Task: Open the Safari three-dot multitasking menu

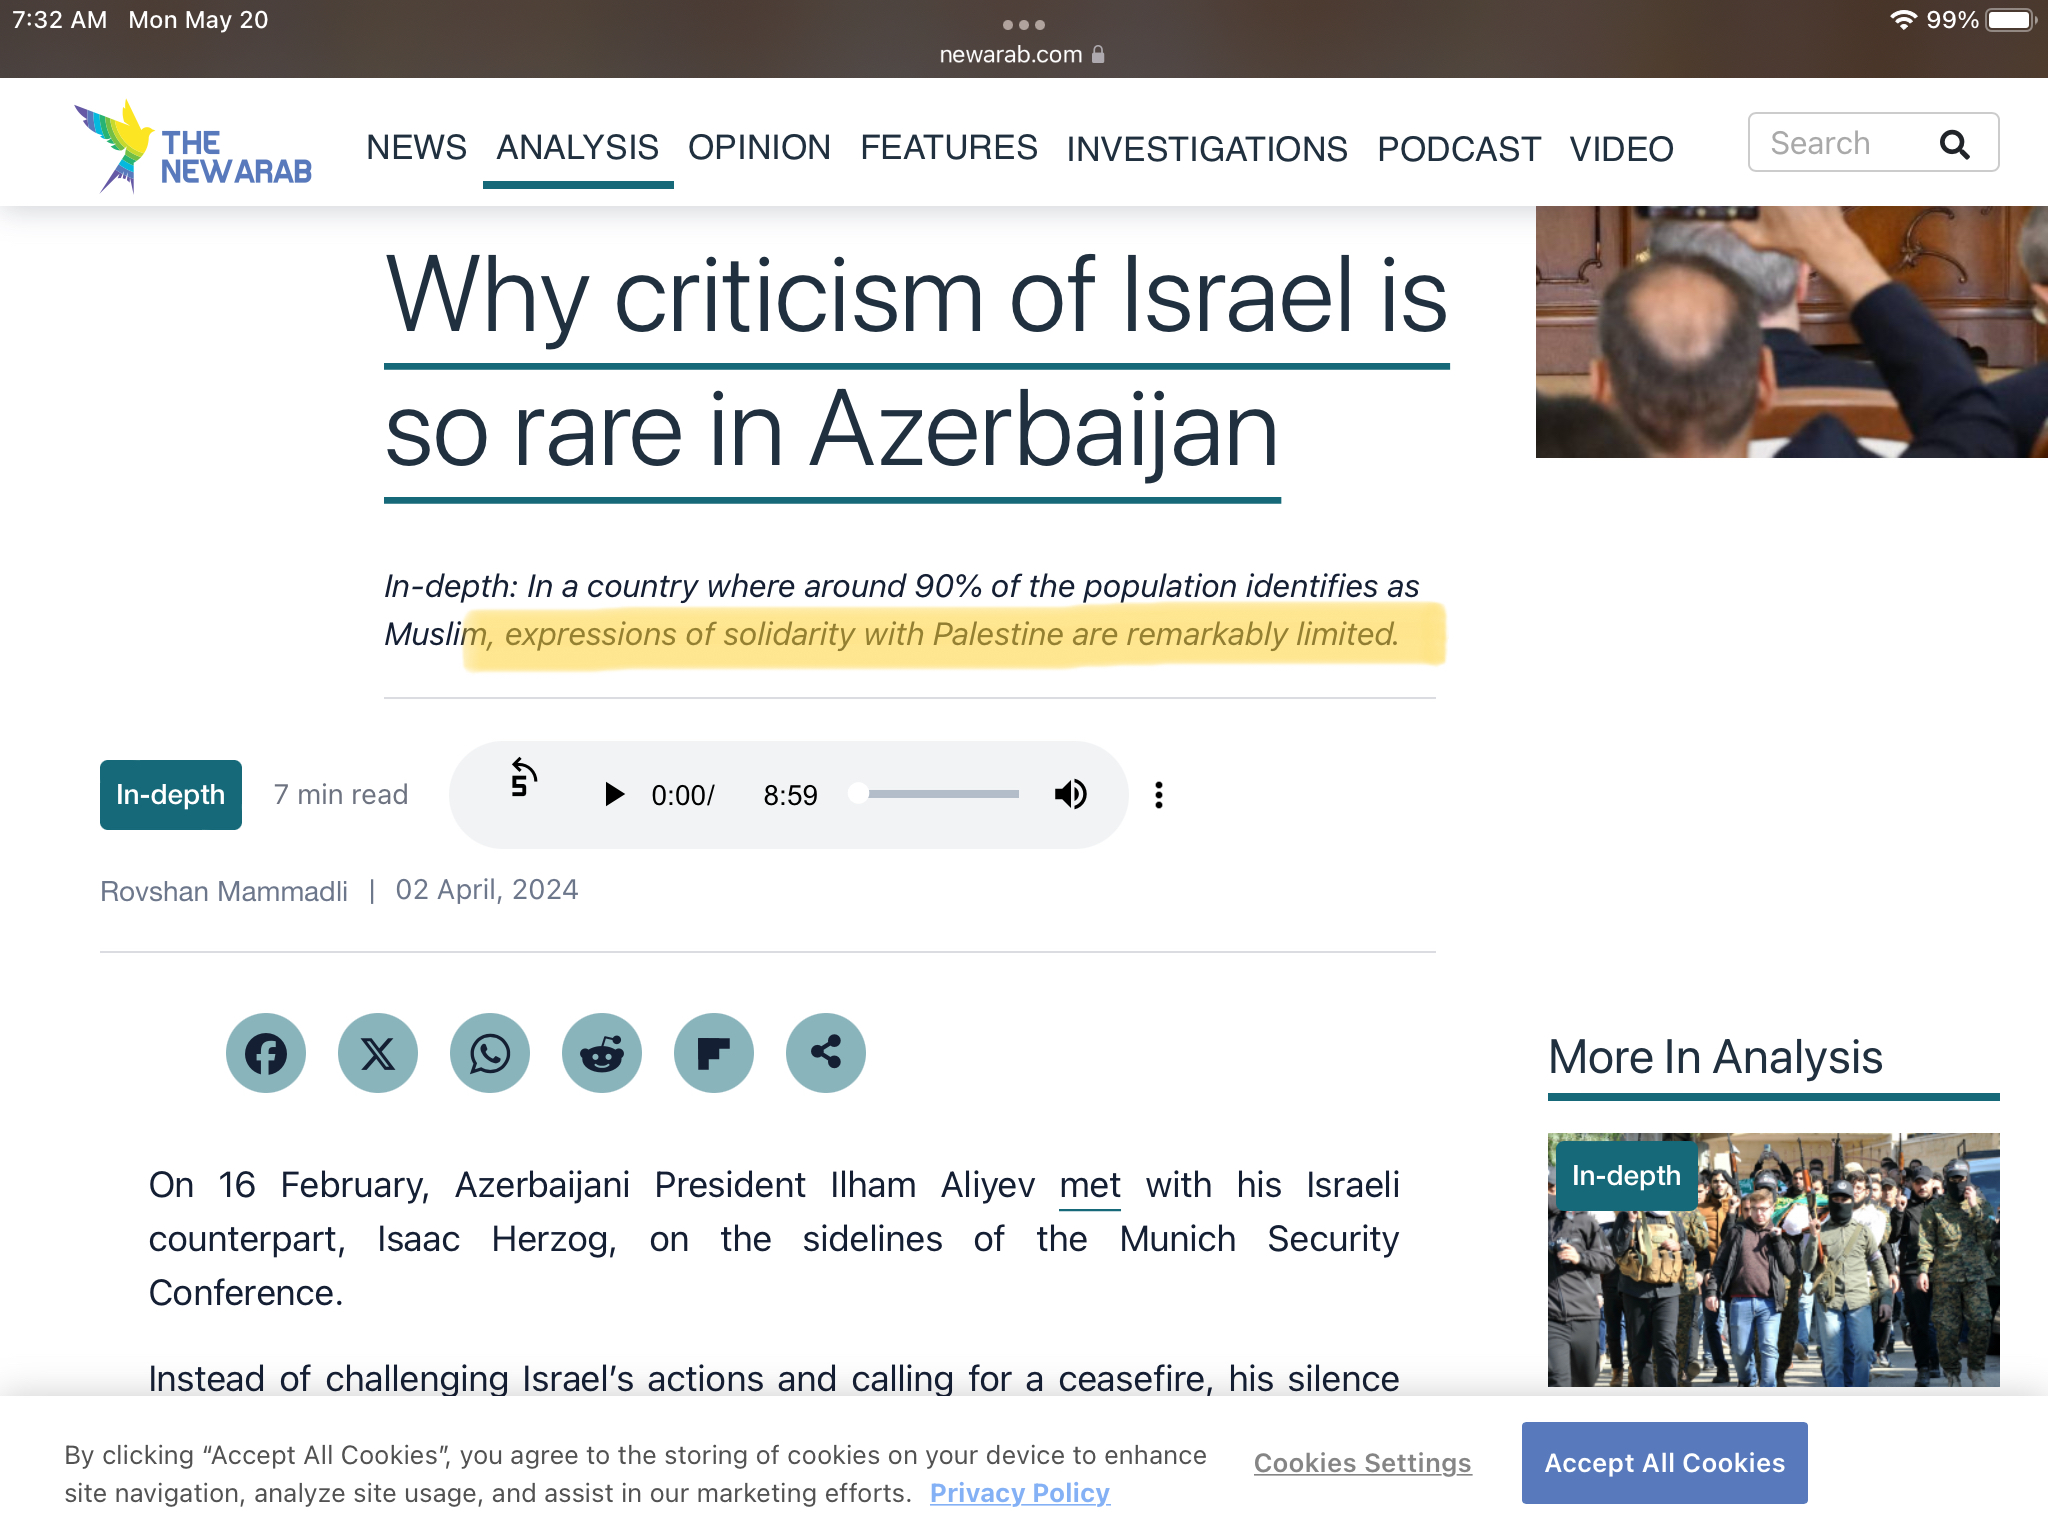Action: point(1023,24)
